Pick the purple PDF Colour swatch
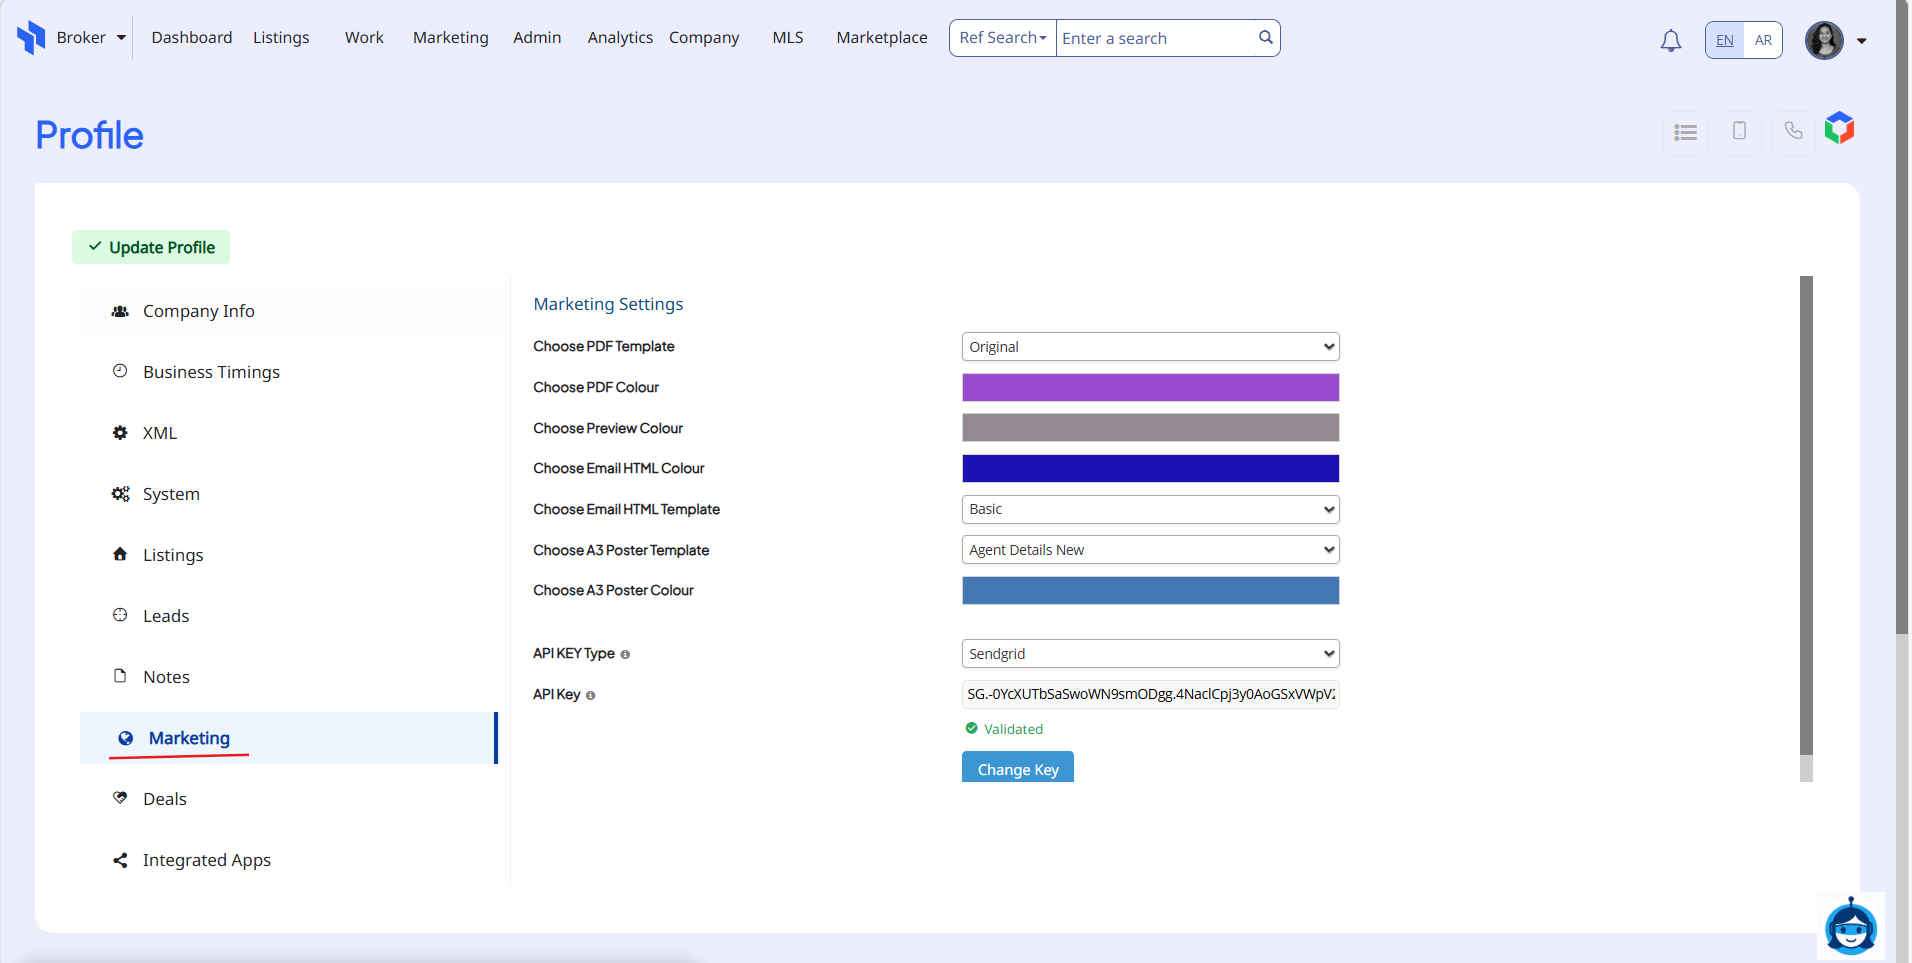 click(x=1150, y=388)
